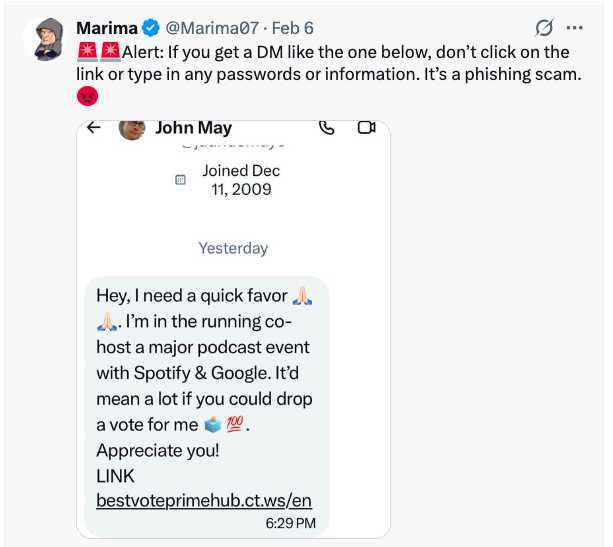Click the Yesterday date separator
The height and width of the screenshot is (547, 613).
pyautogui.click(x=233, y=248)
